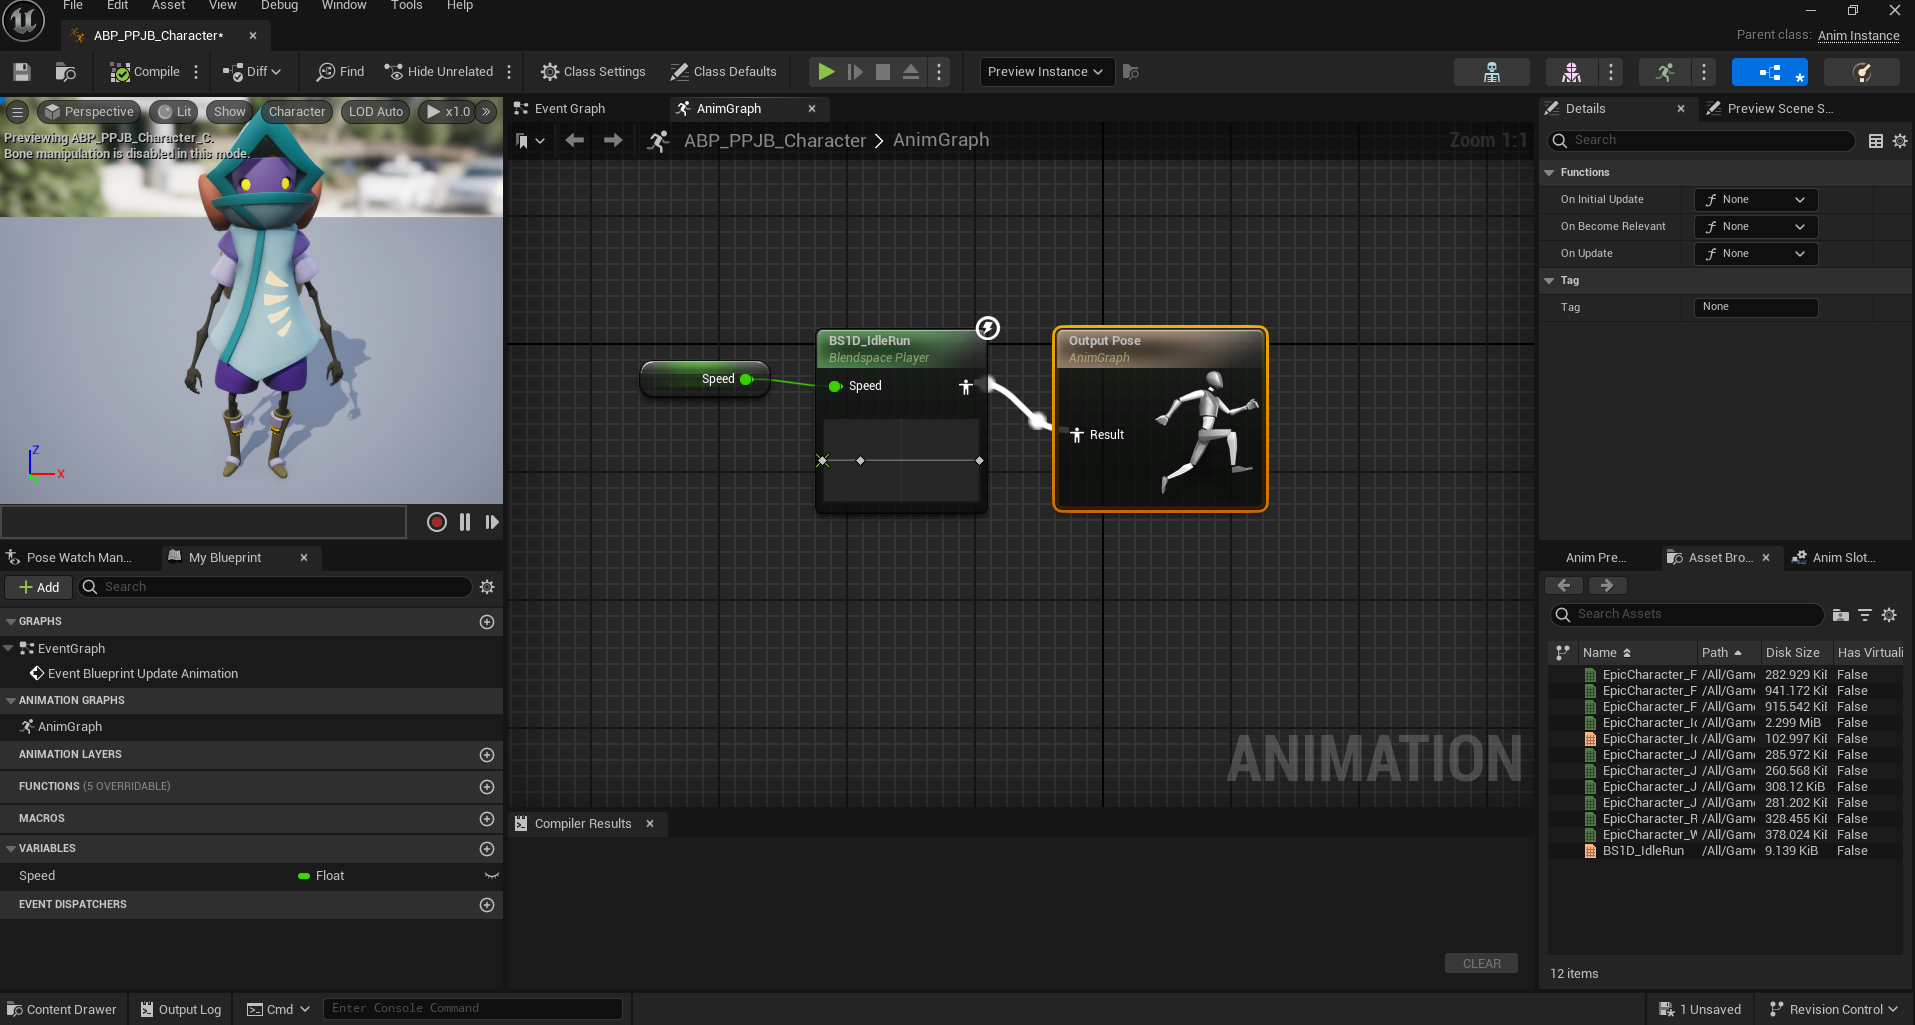Select BS1D_IdleRun asset in Asset Browser

click(1643, 851)
